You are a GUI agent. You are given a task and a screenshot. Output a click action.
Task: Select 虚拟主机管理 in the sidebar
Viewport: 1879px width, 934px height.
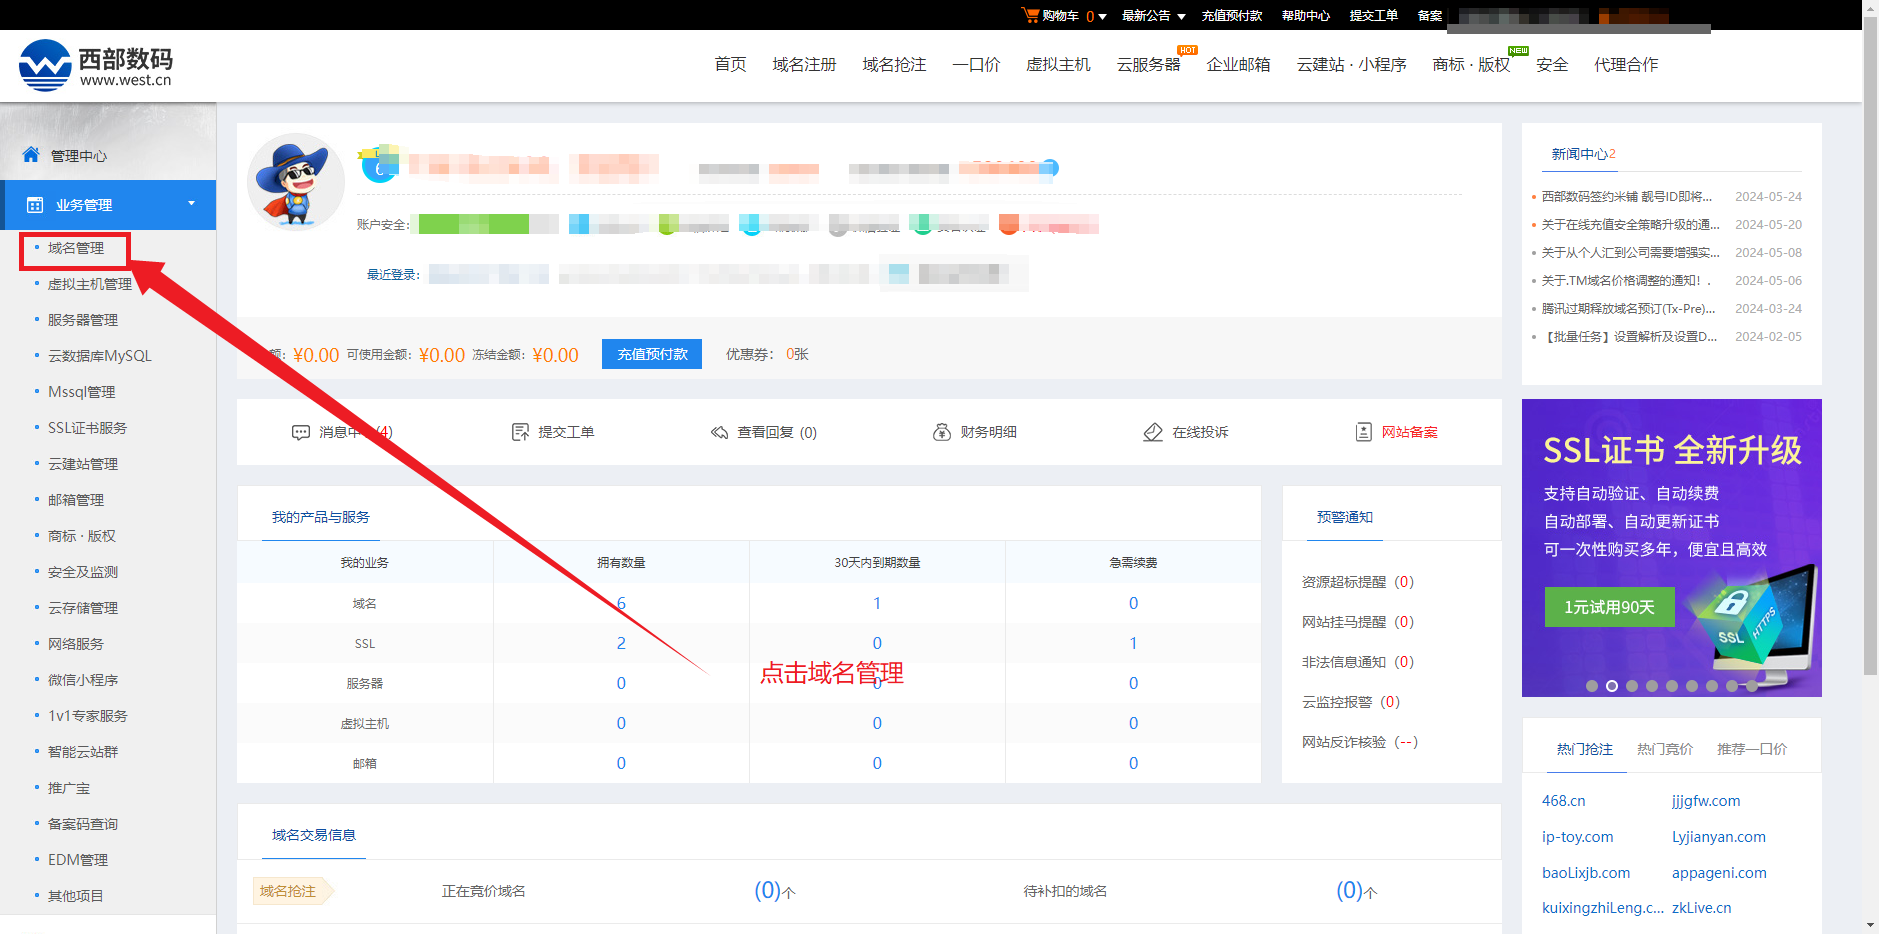coord(90,284)
